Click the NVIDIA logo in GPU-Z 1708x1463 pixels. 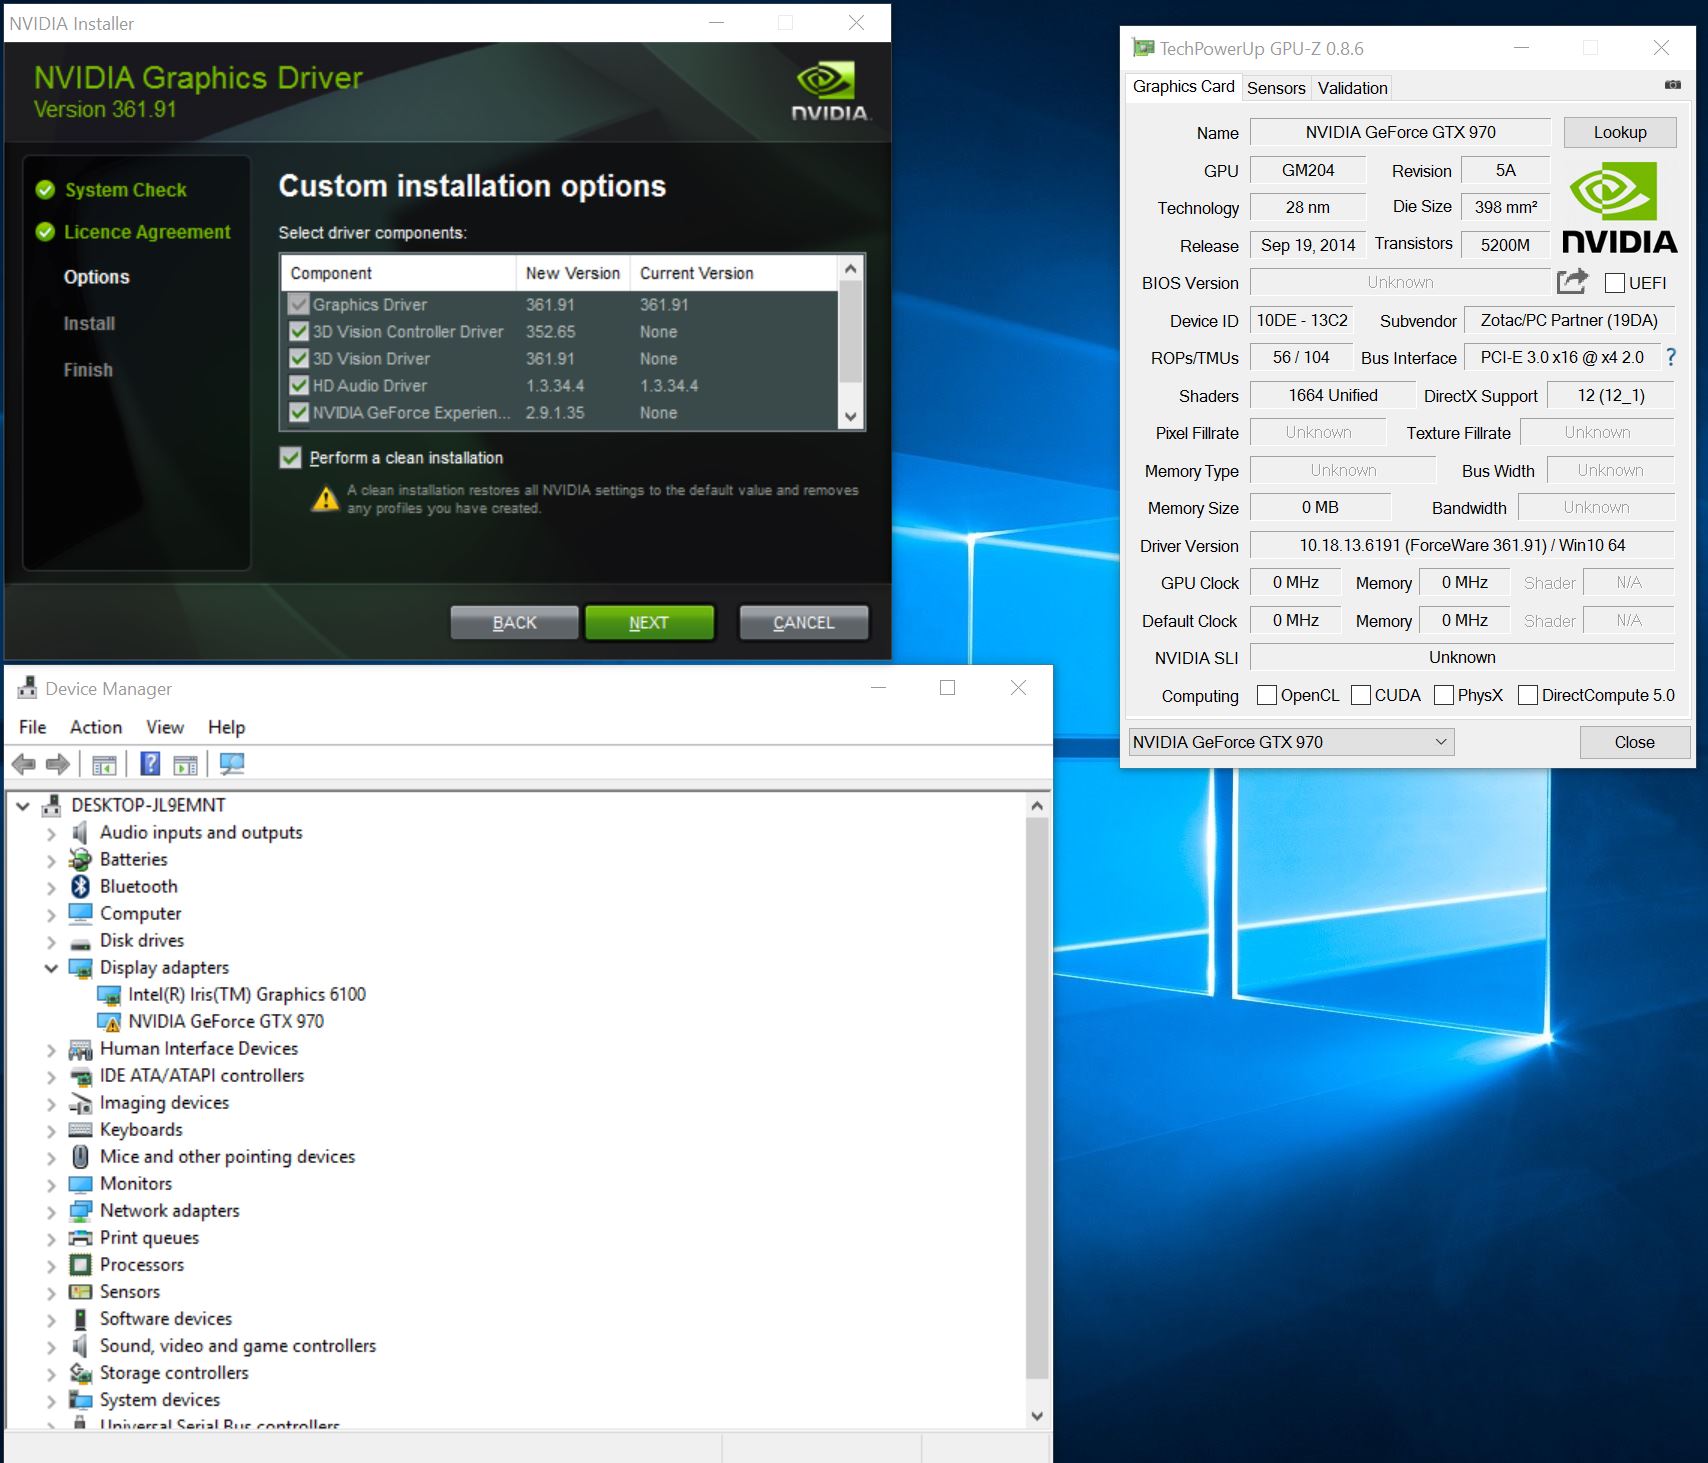tap(1619, 209)
